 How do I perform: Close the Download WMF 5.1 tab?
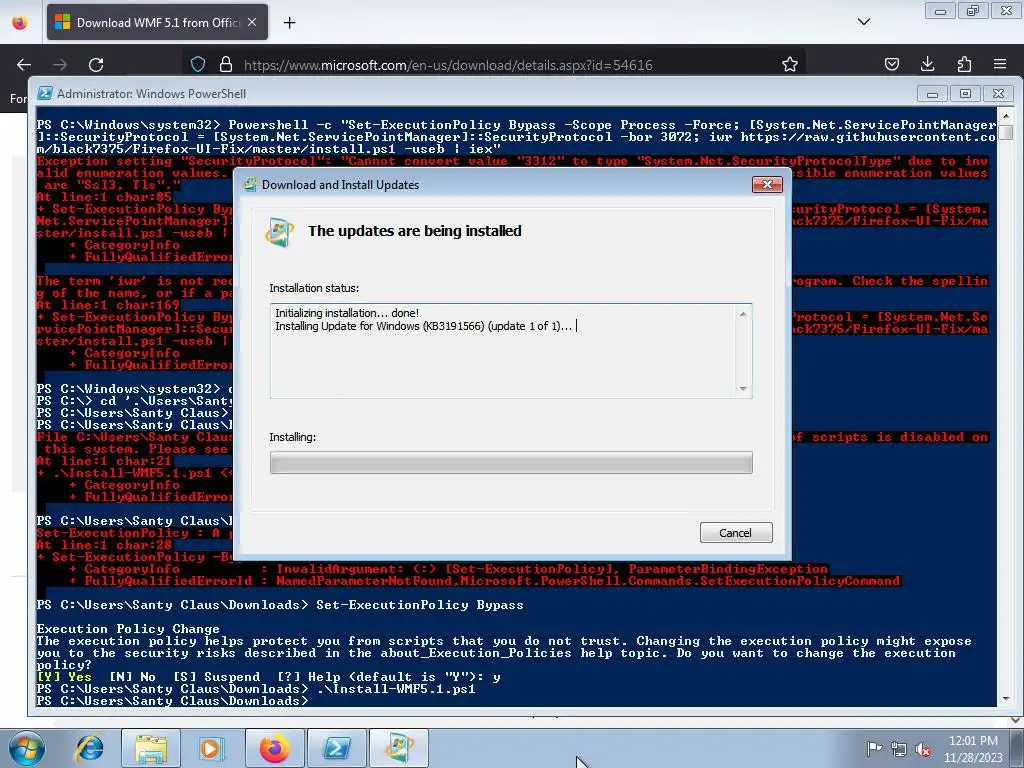click(x=252, y=22)
